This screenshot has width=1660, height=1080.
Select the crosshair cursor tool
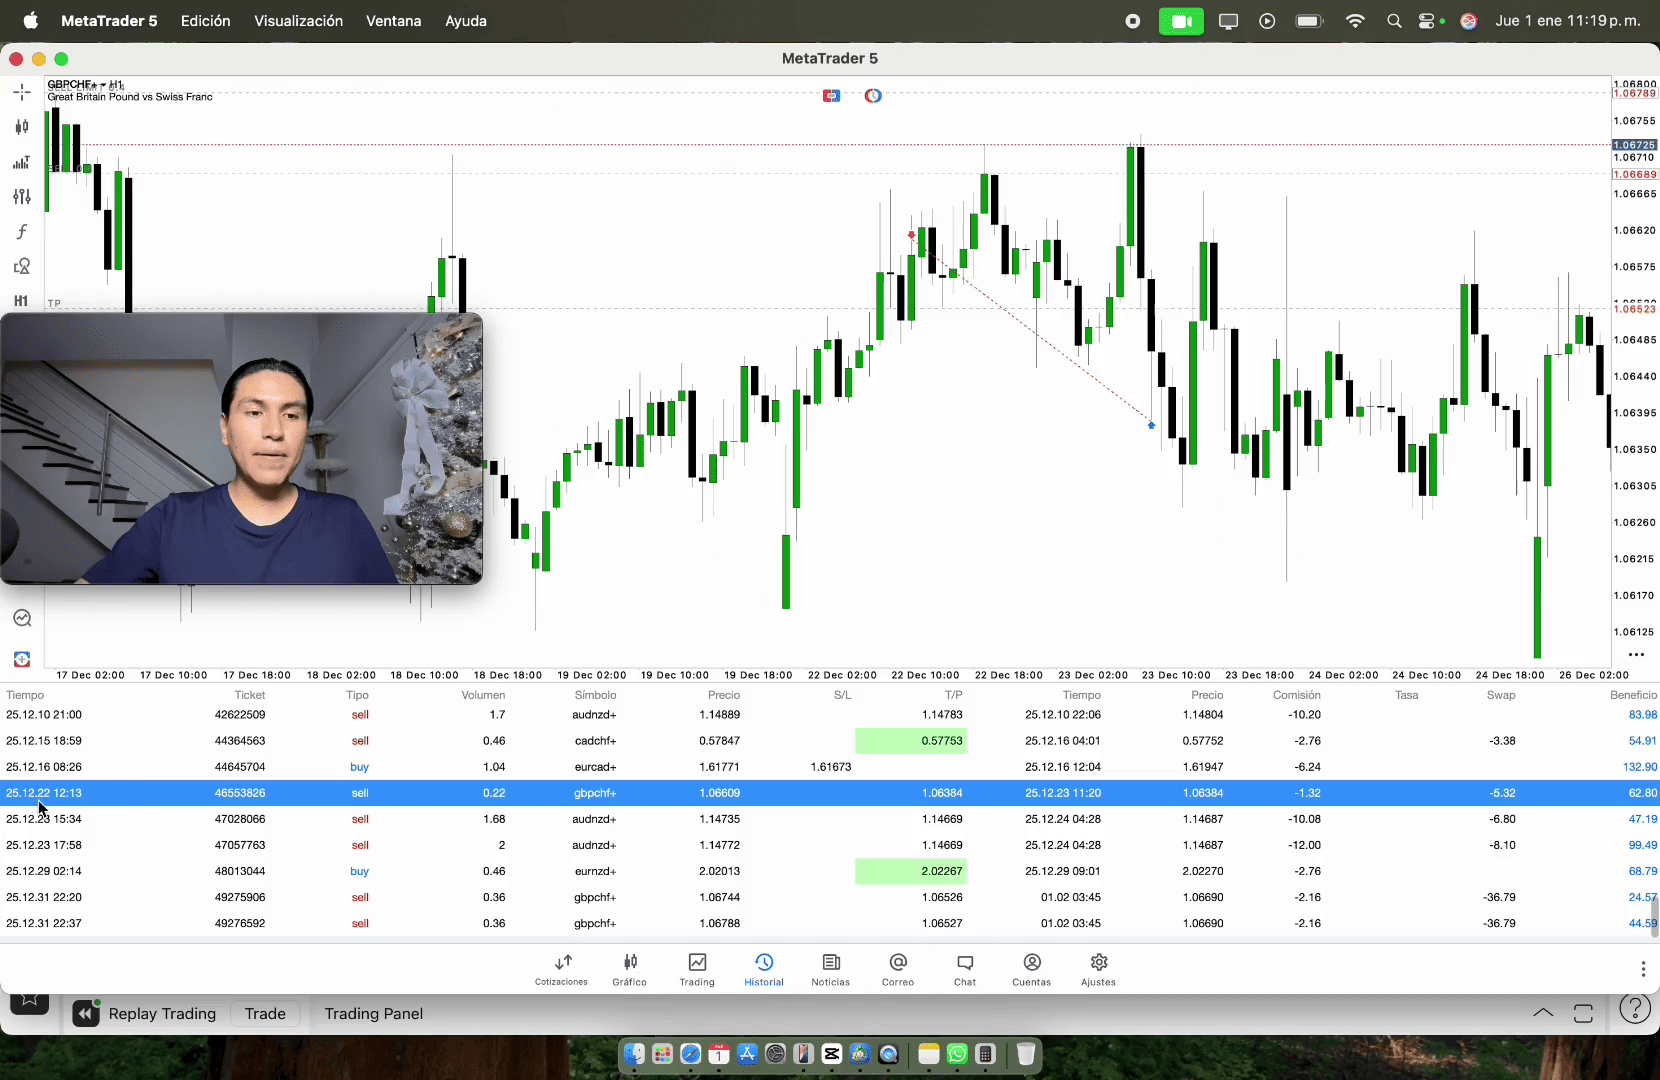(x=22, y=92)
